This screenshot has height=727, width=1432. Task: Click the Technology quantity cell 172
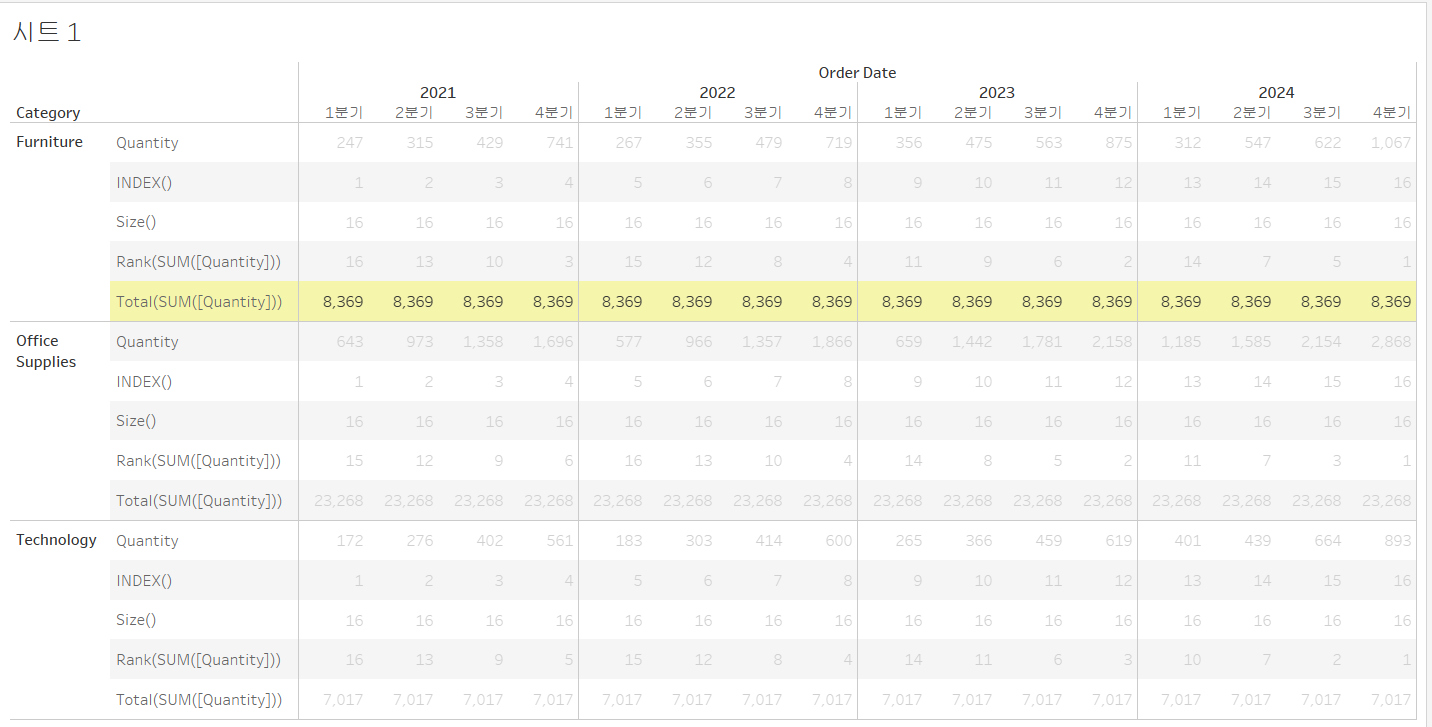350,540
